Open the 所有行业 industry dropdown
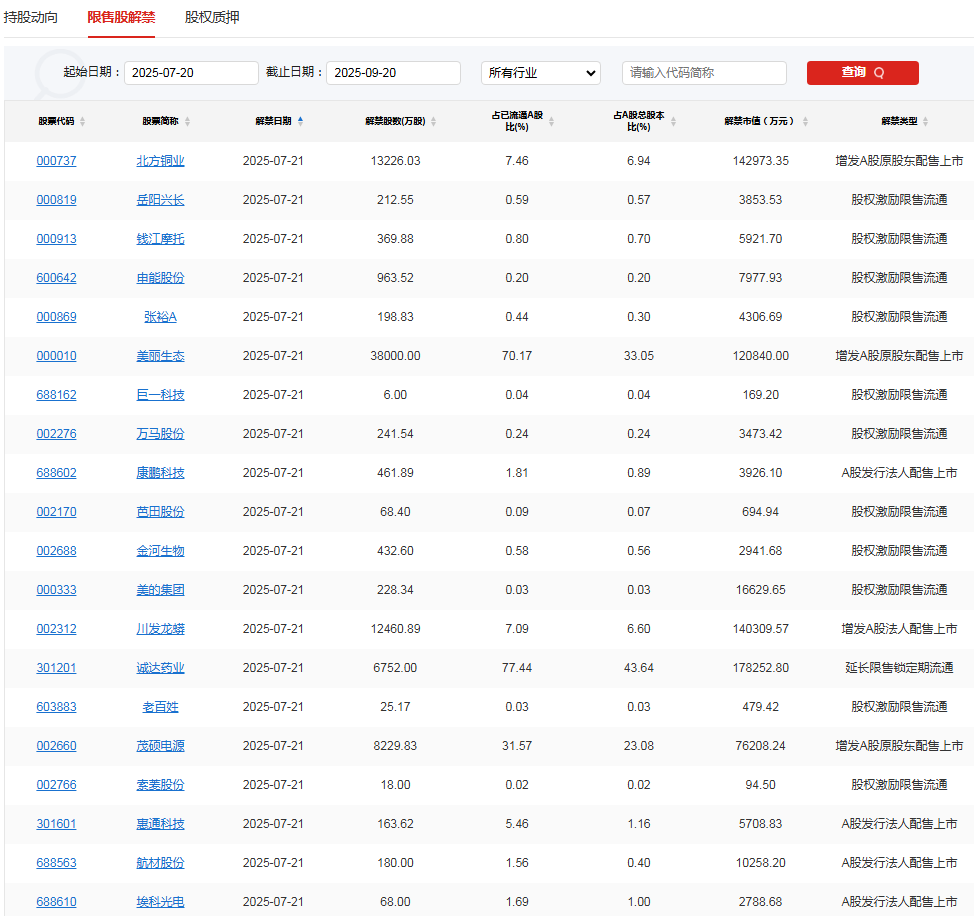Viewport: 974px width, 916px height. (x=540, y=73)
